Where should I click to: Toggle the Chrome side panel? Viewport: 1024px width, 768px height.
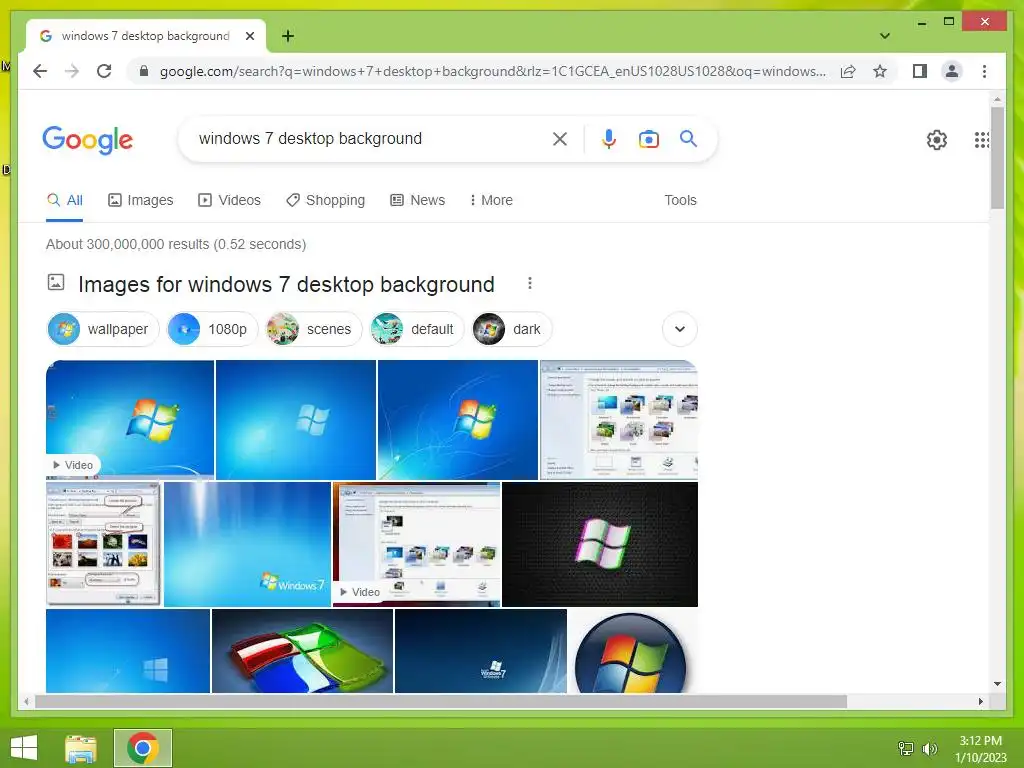(920, 71)
